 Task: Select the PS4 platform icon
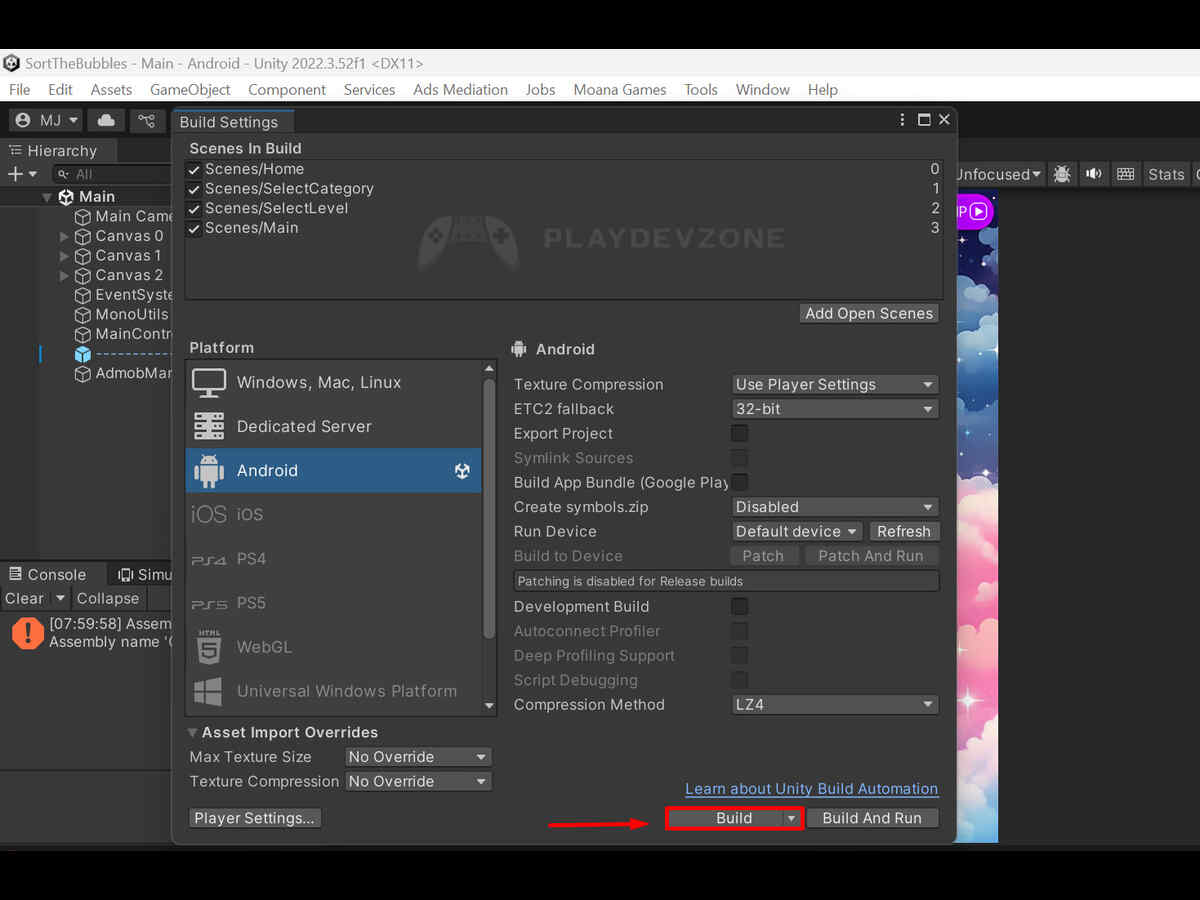[209, 560]
